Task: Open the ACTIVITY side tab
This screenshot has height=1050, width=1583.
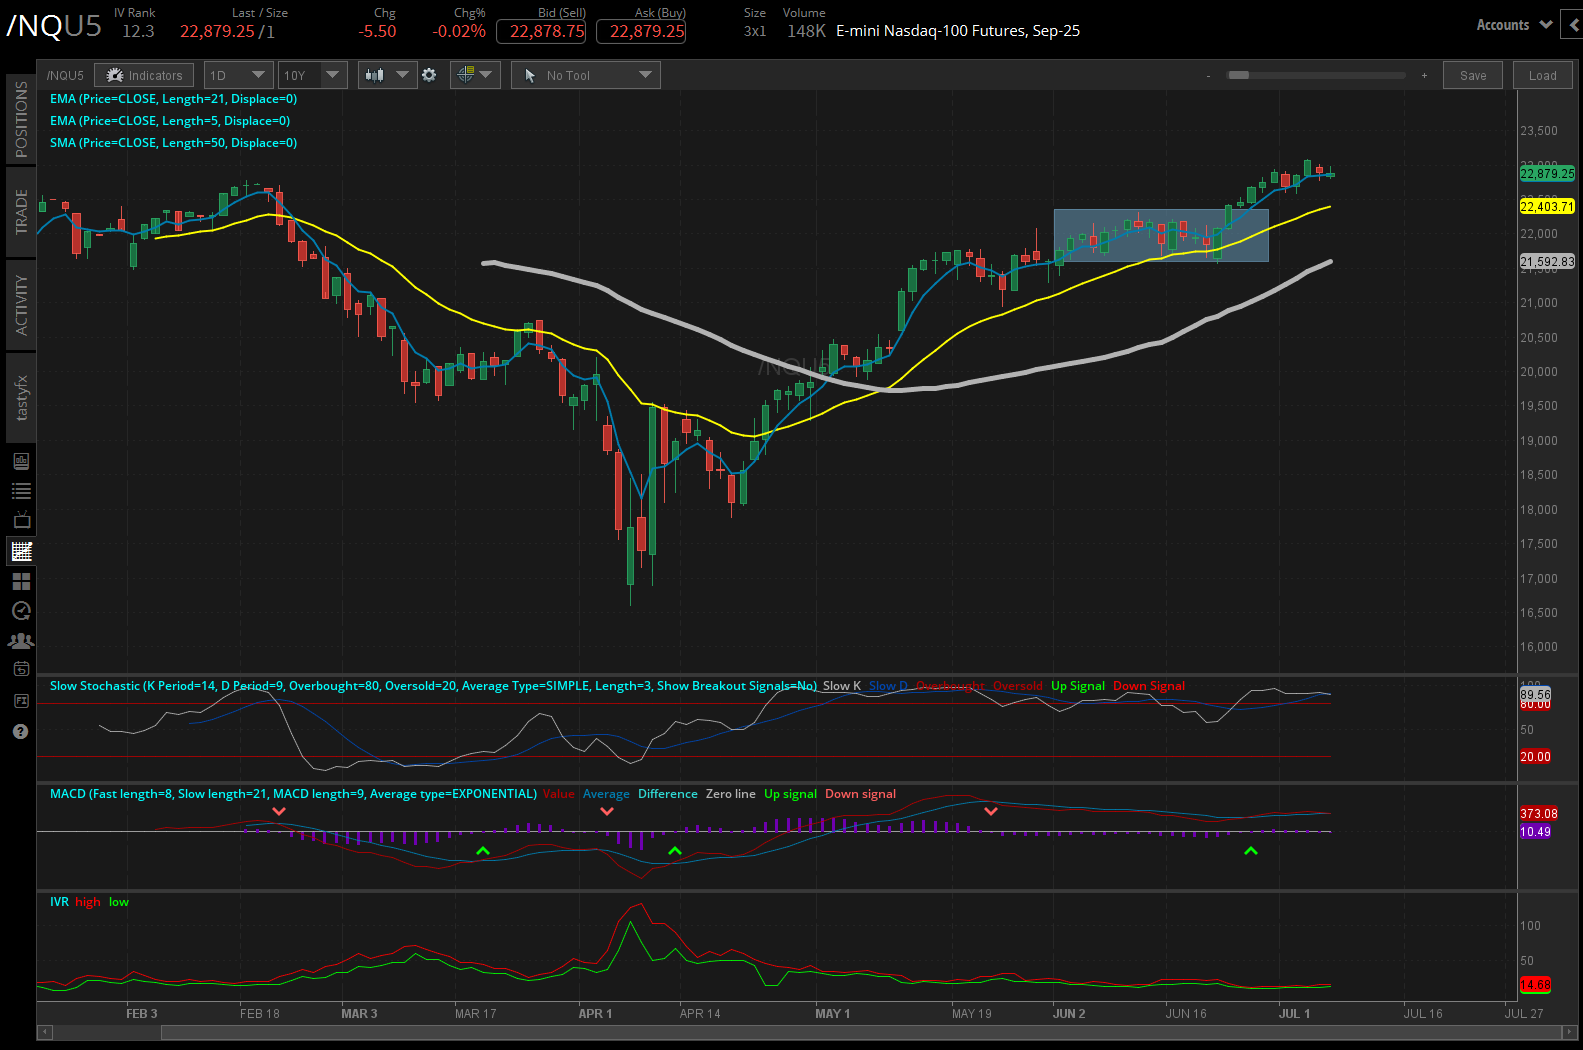Action: (21, 305)
